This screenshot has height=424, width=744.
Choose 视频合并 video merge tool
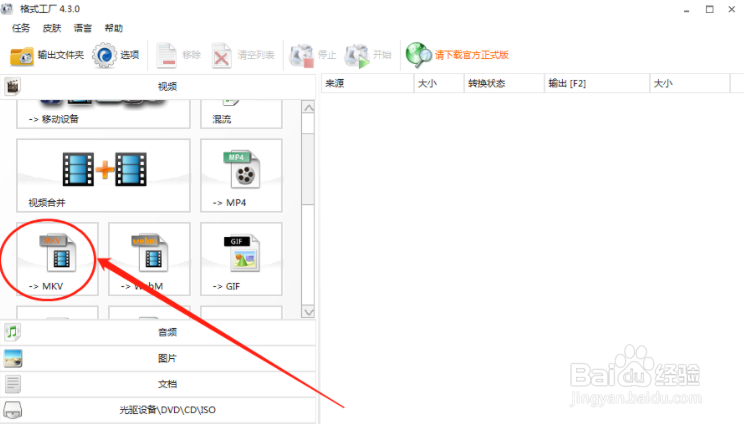(x=103, y=175)
